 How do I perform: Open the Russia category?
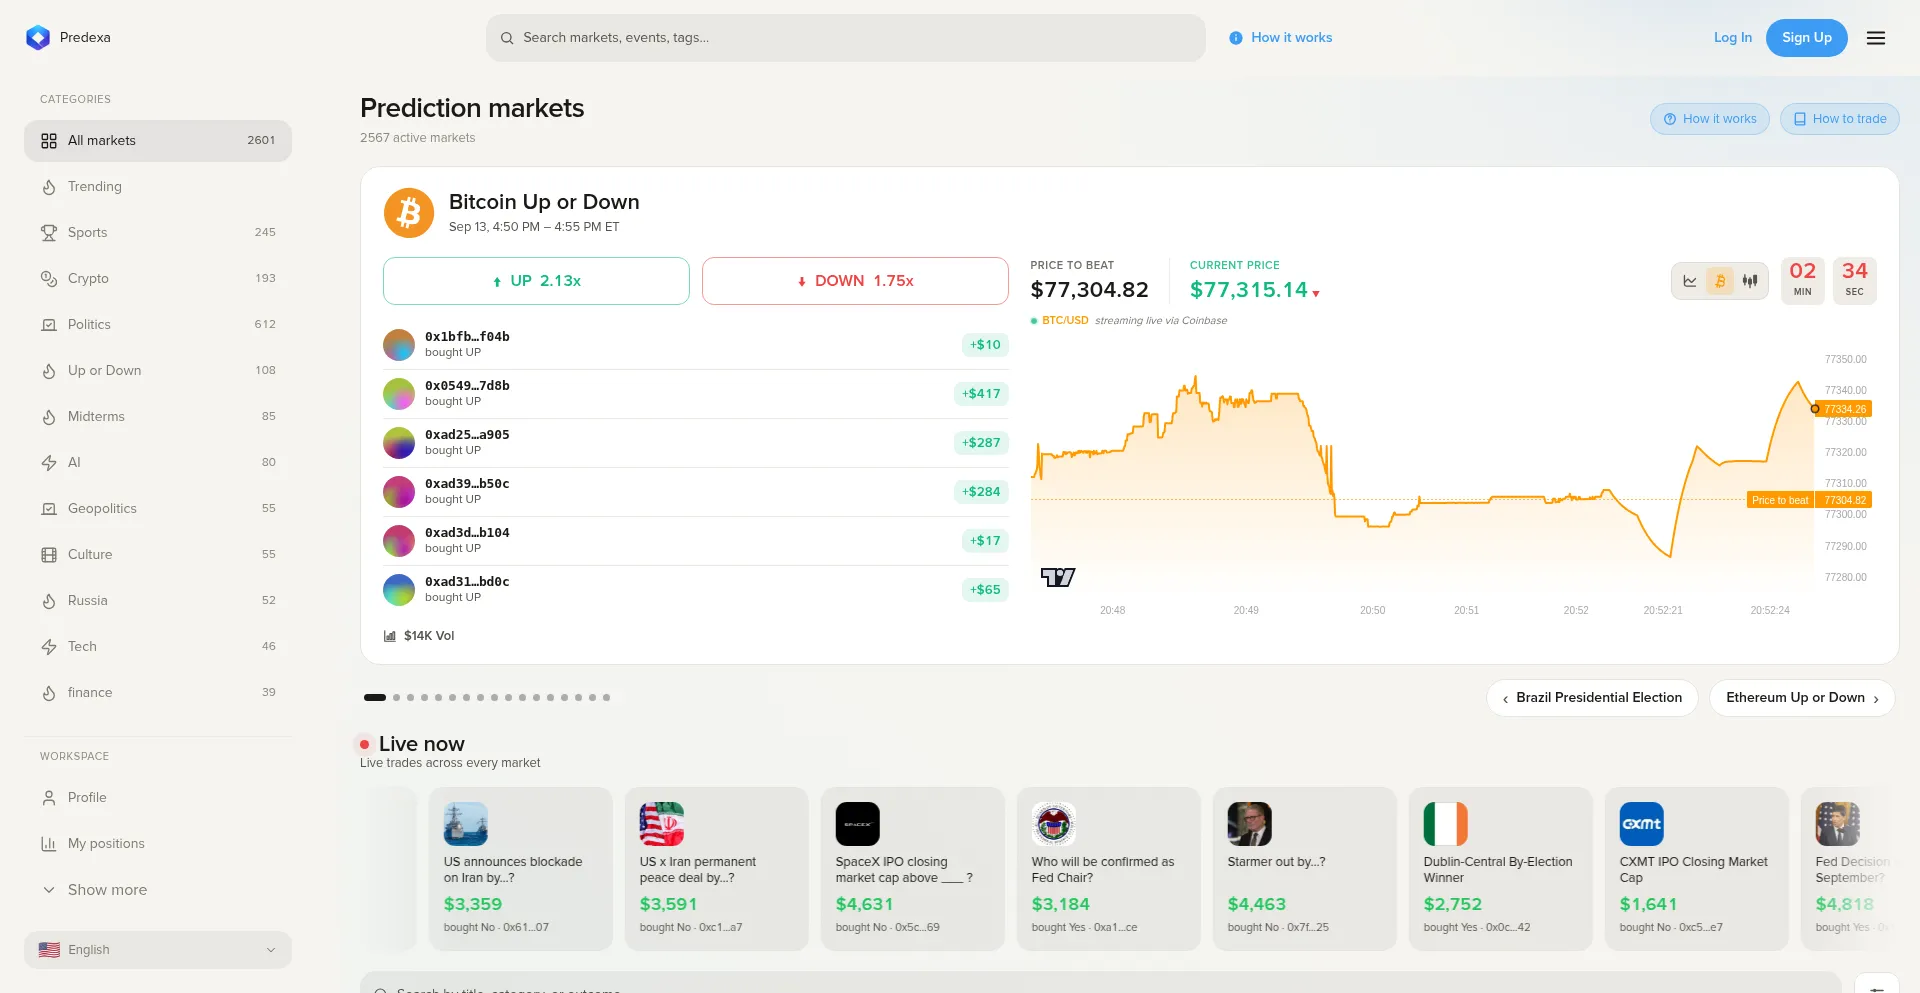click(x=158, y=601)
